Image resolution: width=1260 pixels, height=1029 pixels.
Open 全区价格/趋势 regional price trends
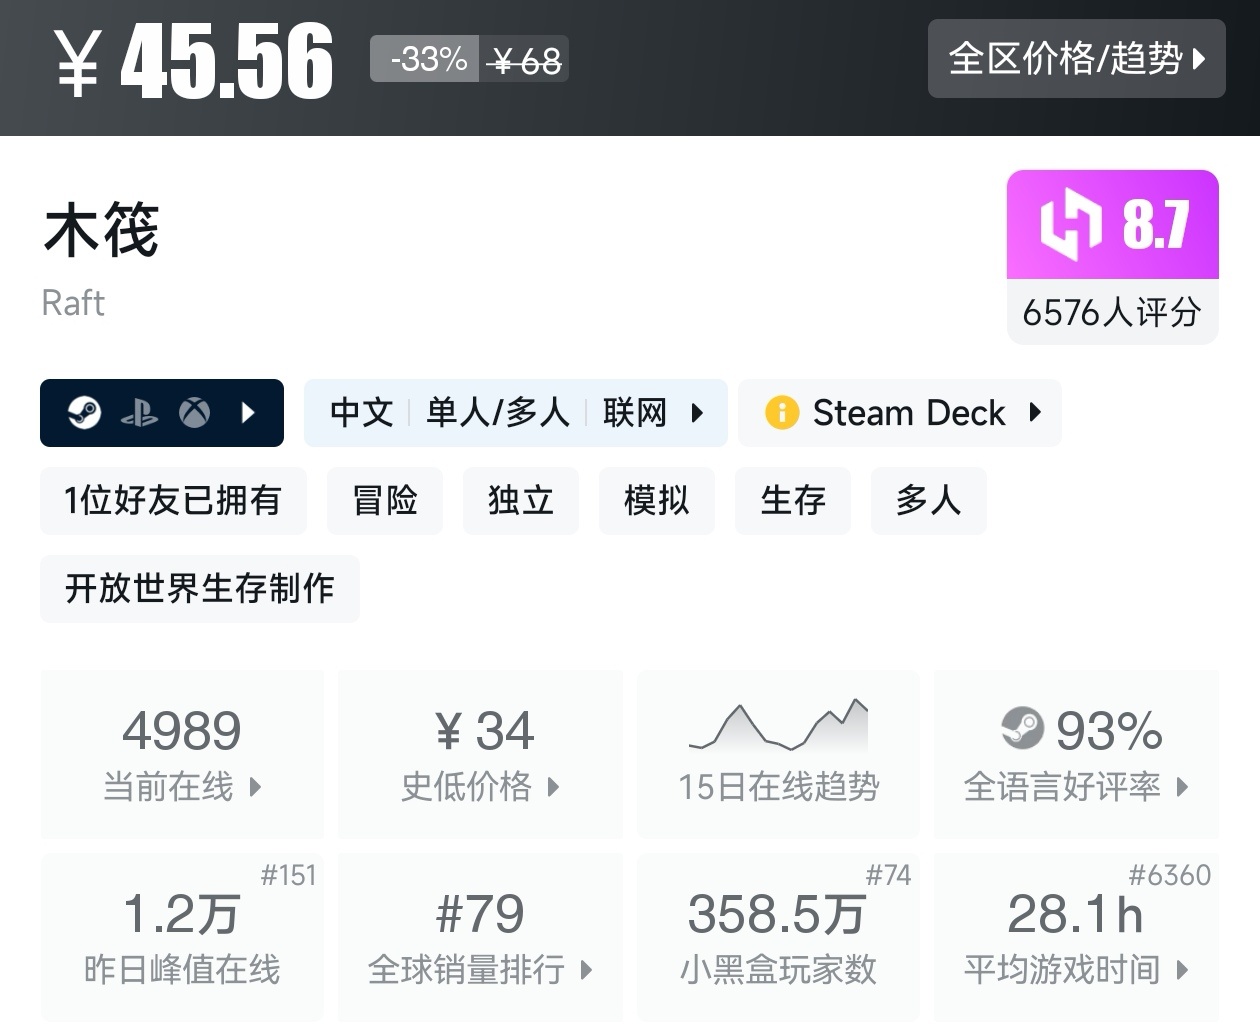tap(1076, 59)
